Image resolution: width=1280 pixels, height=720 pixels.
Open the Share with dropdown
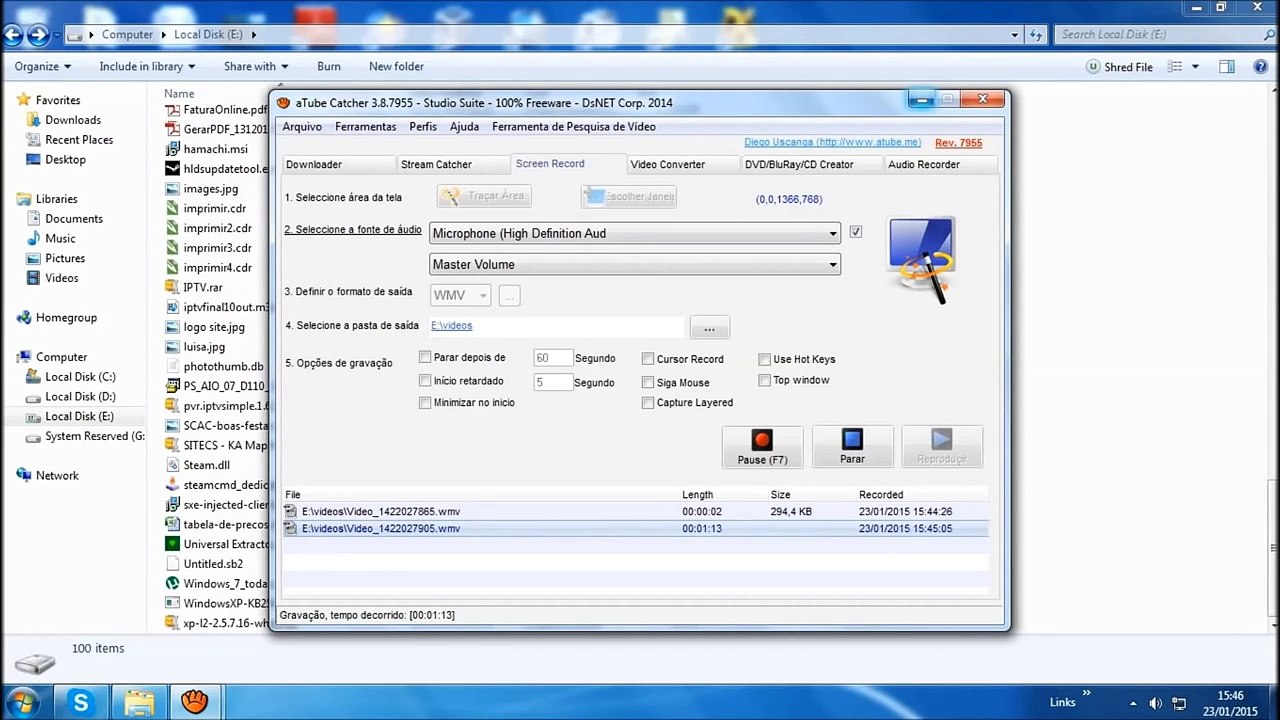tap(256, 67)
